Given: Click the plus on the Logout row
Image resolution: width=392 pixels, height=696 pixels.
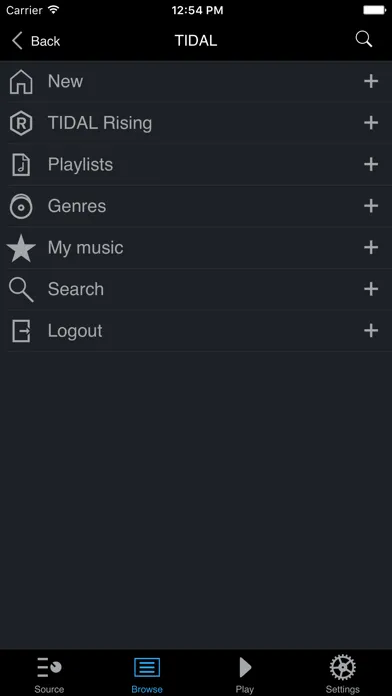Looking at the screenshot, I should coord(371,331).
